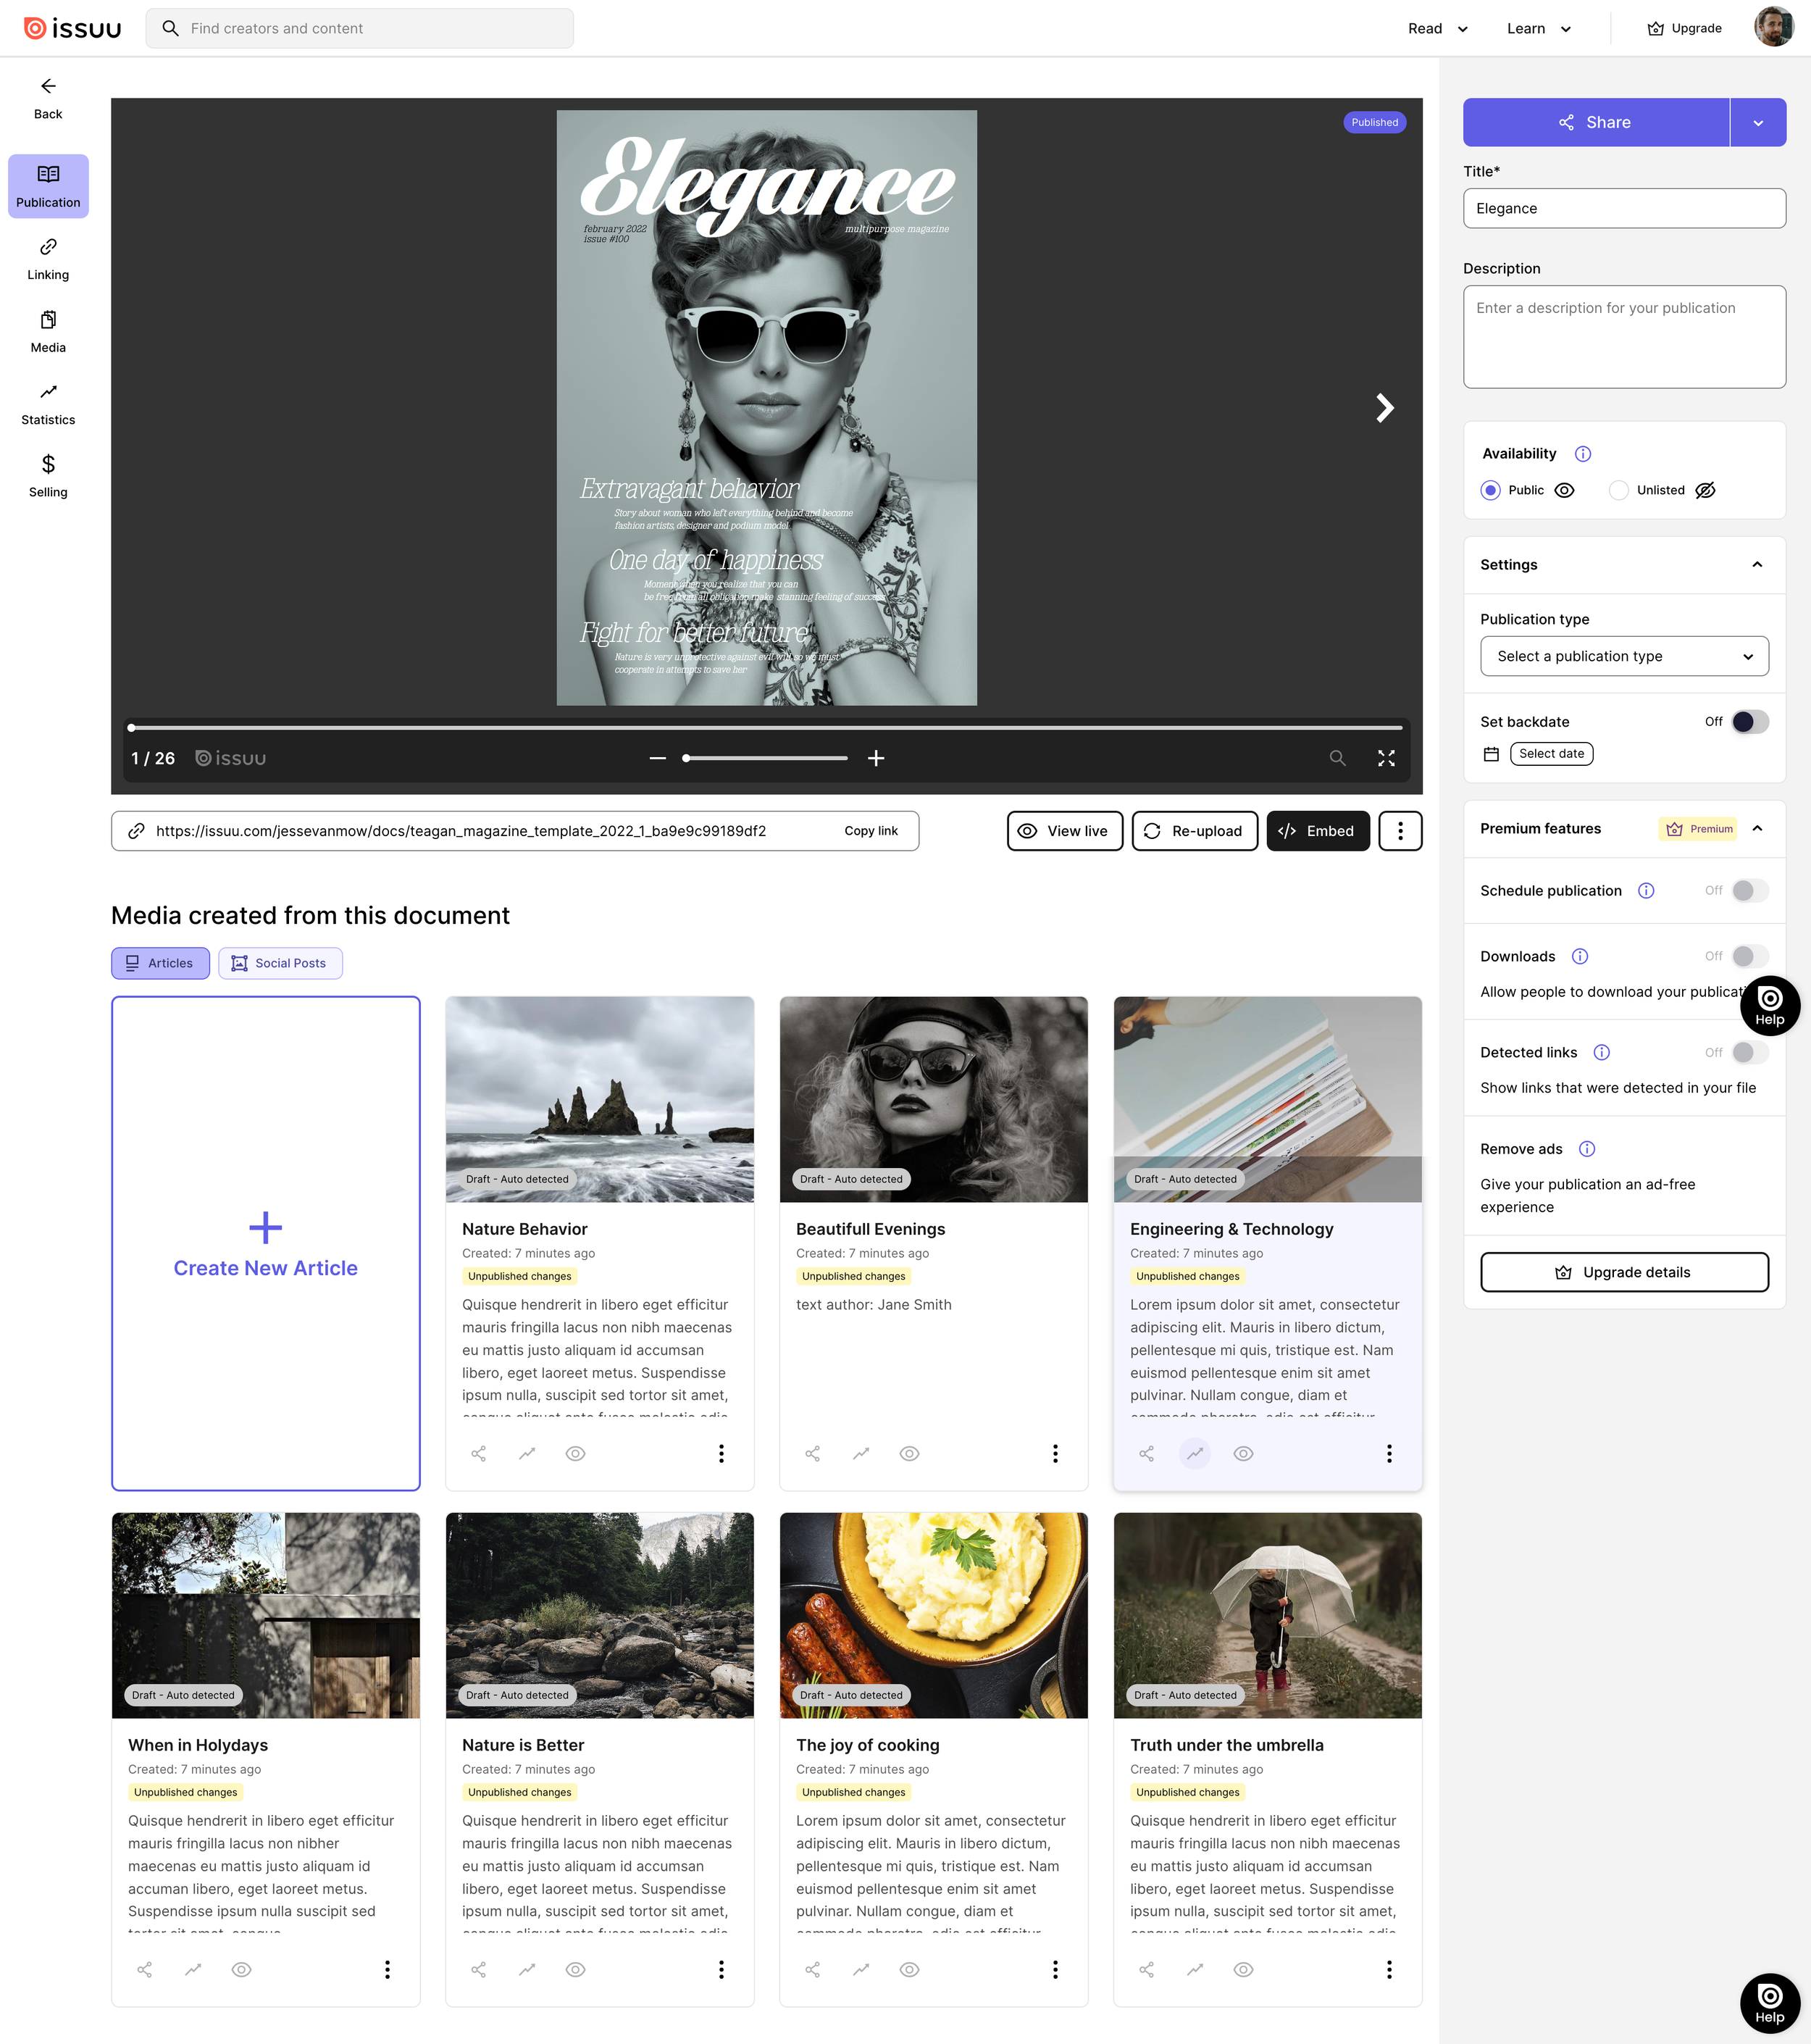Toggle the Schedule publication switch
The height and width of the screenshot is (2044, 1811).
point(1749,890)
